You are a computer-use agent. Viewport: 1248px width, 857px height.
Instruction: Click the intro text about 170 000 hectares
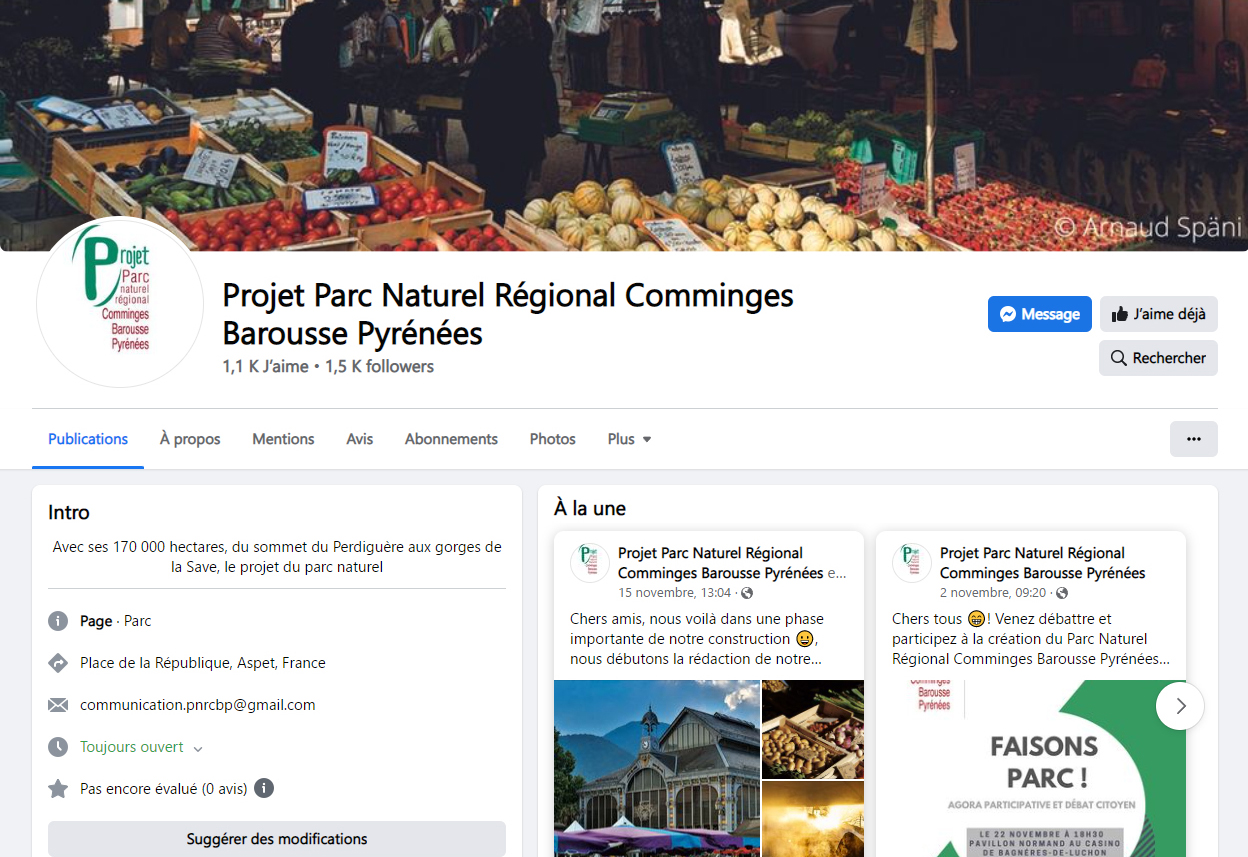[x=277, y=557]
